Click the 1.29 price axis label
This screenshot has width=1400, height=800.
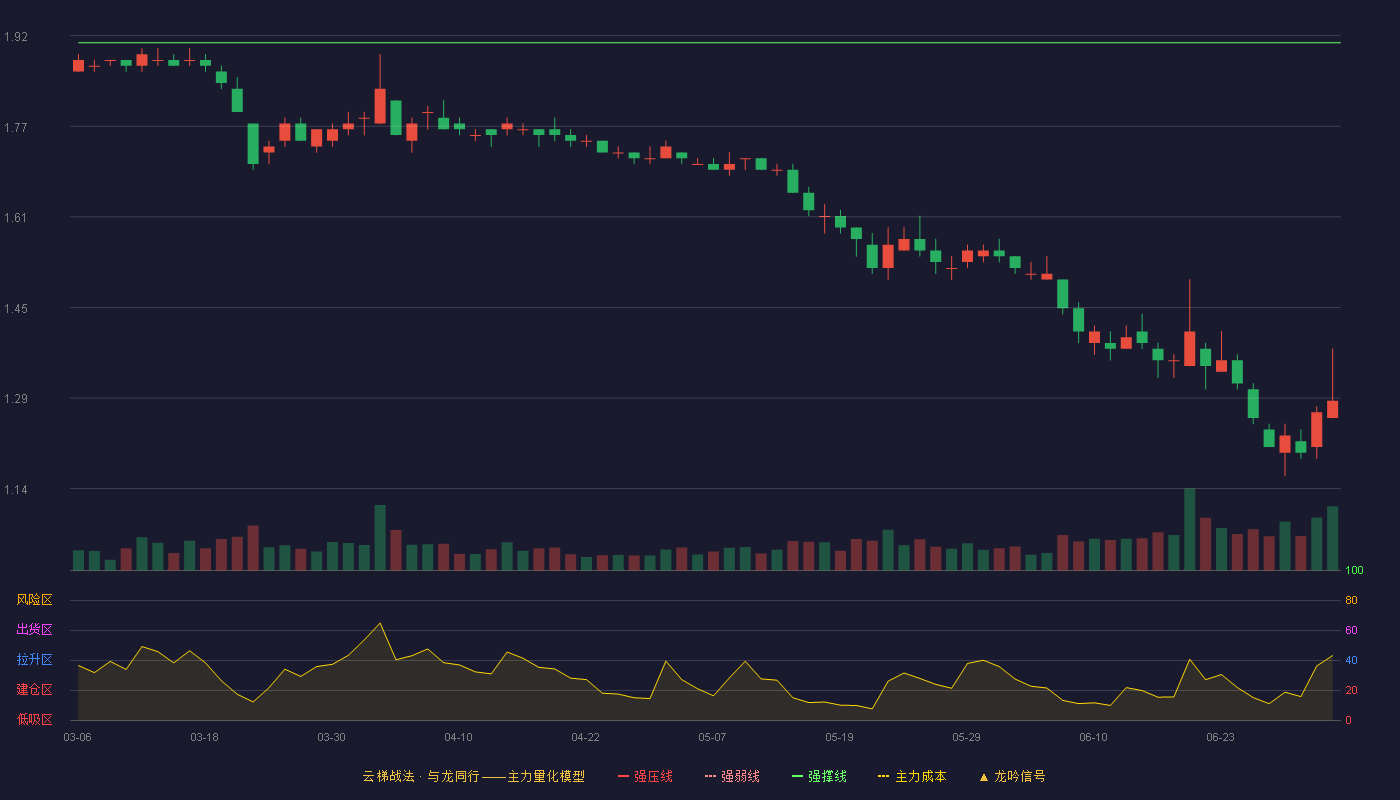click(16, 399)
